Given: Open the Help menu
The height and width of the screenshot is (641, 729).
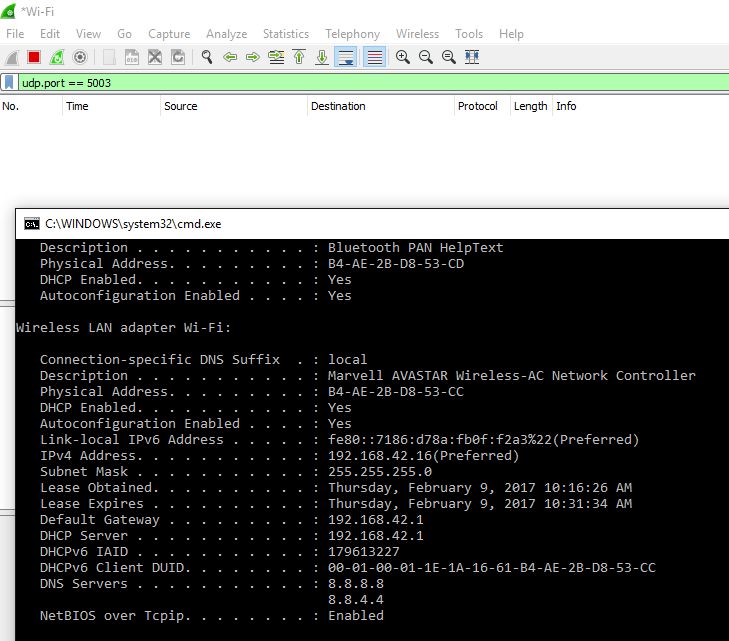Looking at the screenshot, I should (x=511, y=34).
